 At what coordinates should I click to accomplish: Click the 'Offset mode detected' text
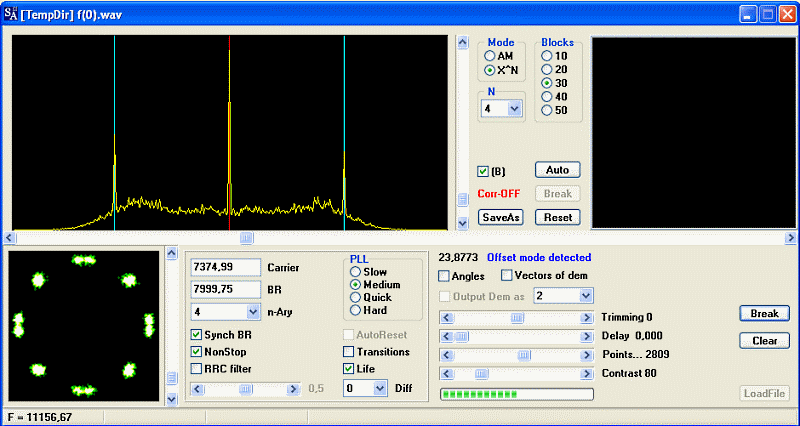pyautogui.click(x=539, y=258)
